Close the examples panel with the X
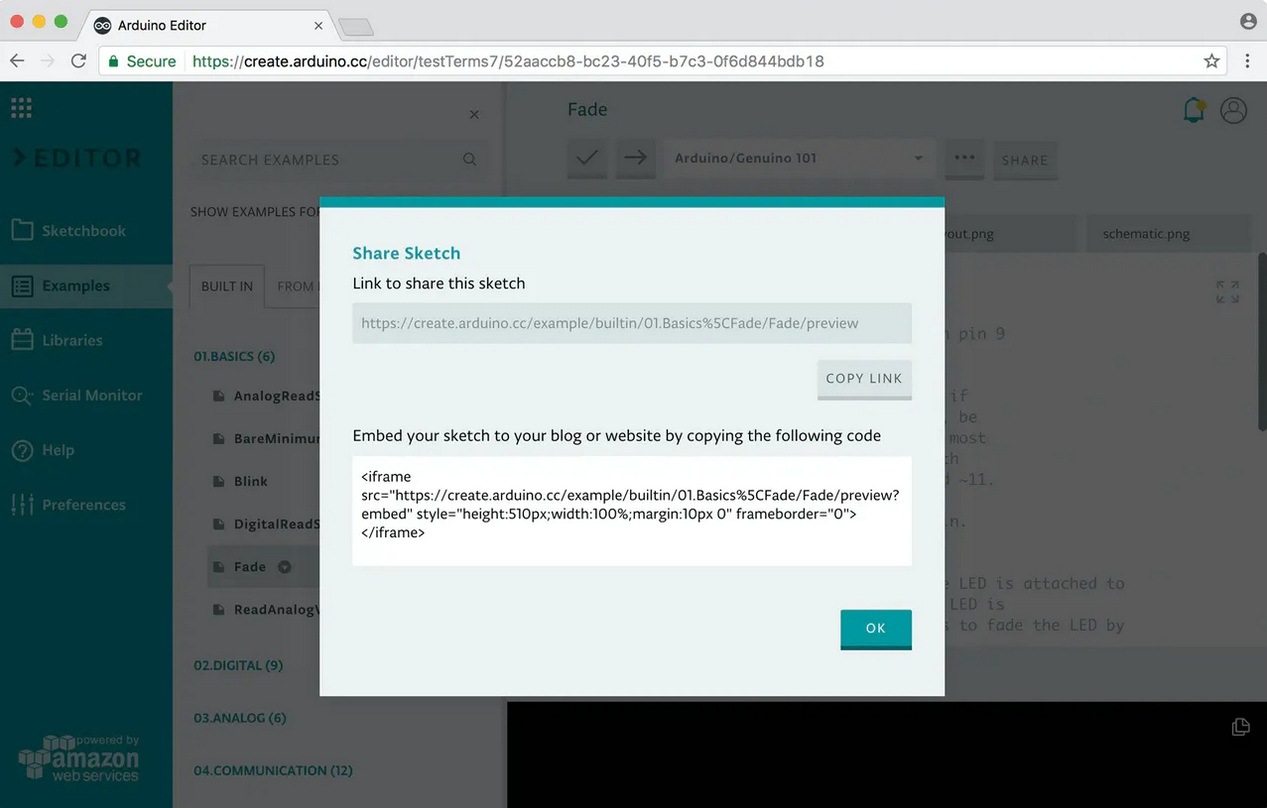The width and height of the screenshot is (1267, 808). click(x=474, y=115)
